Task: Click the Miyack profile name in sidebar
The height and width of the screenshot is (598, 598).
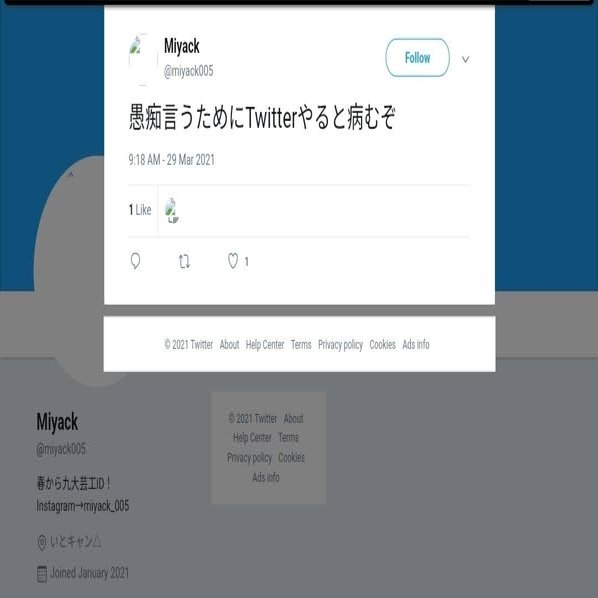Action: 57,422
